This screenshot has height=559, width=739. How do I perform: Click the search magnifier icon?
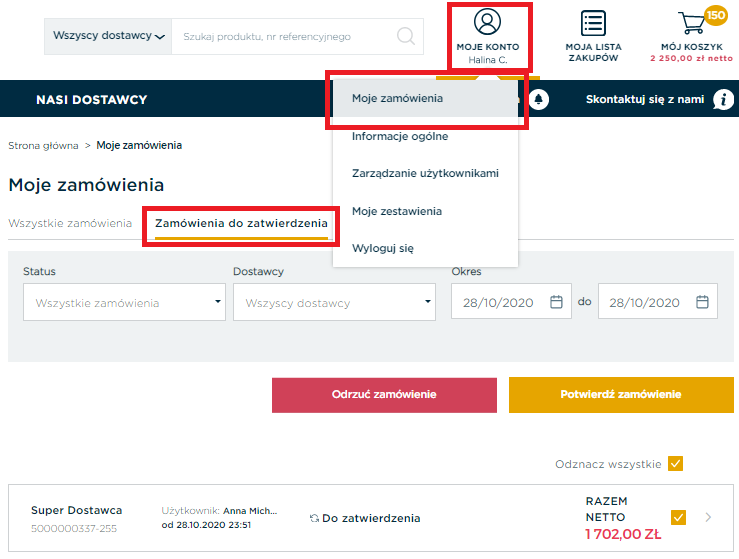(406, 36)
